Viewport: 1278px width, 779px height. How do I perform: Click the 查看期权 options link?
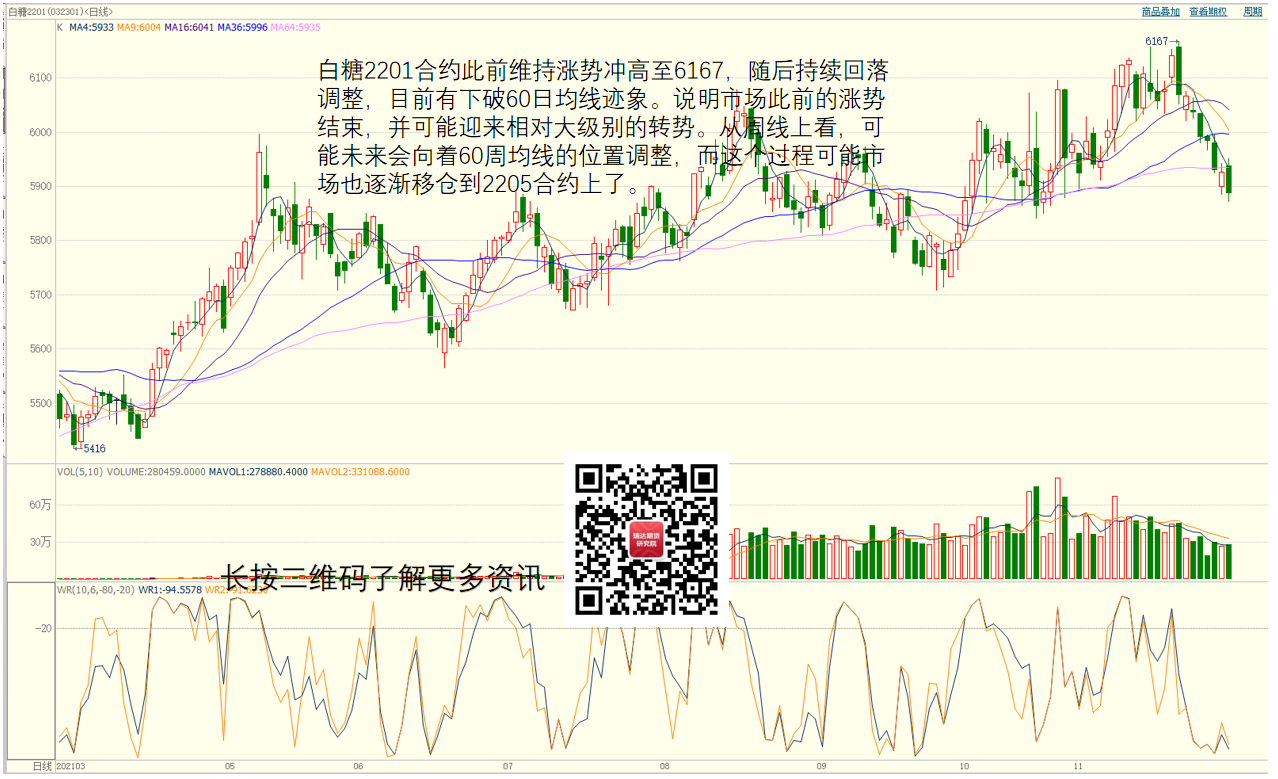(x=1207, y=12)
